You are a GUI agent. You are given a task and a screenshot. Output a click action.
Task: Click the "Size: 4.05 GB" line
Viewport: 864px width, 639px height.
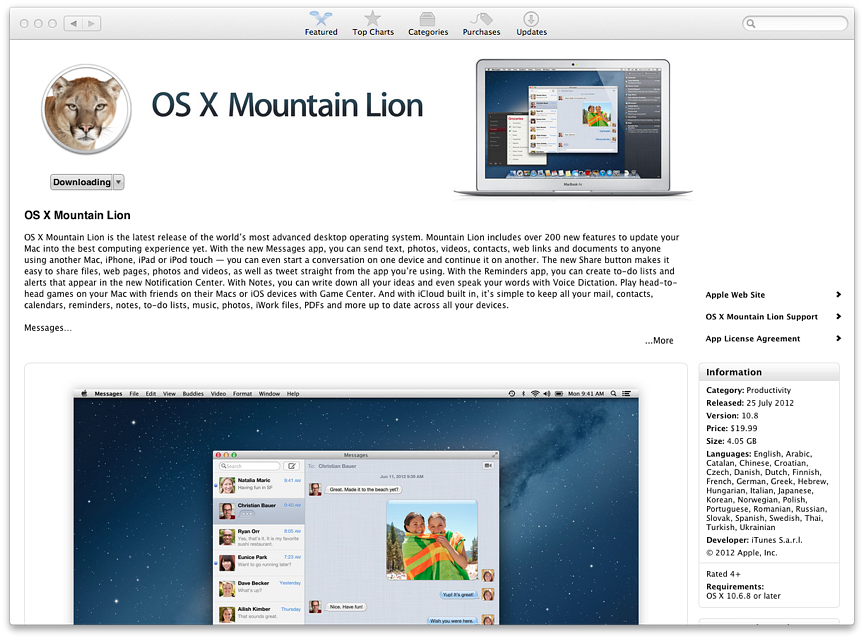coord(731,441)
